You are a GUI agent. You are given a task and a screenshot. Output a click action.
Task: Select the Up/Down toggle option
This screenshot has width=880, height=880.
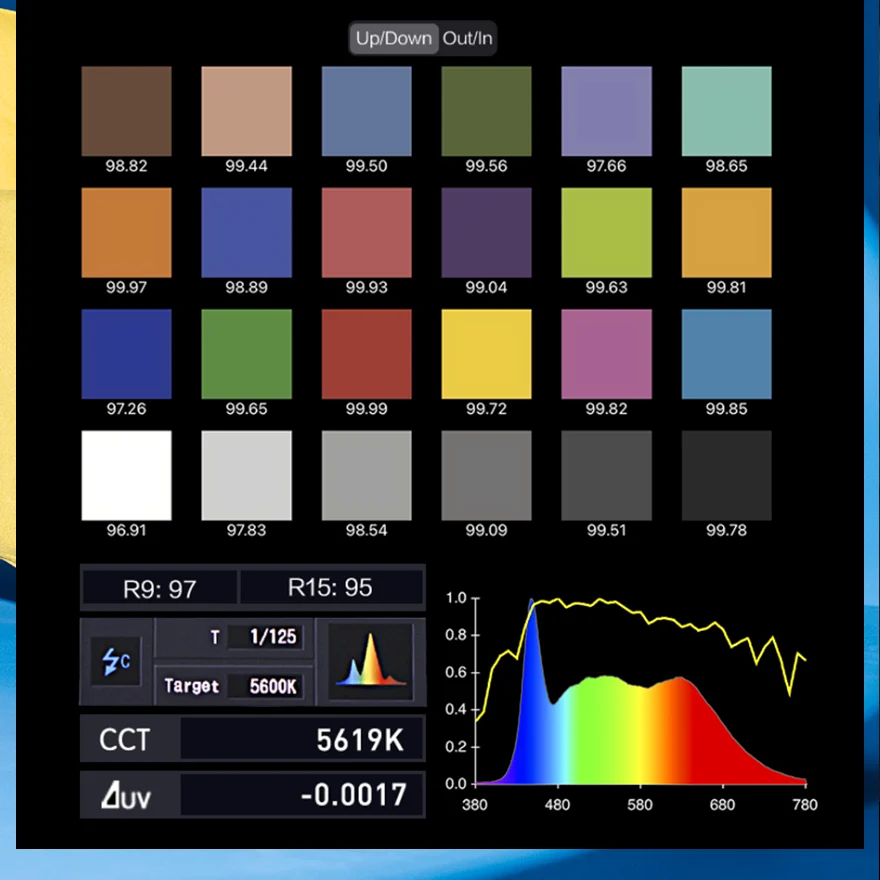point(394,39)
